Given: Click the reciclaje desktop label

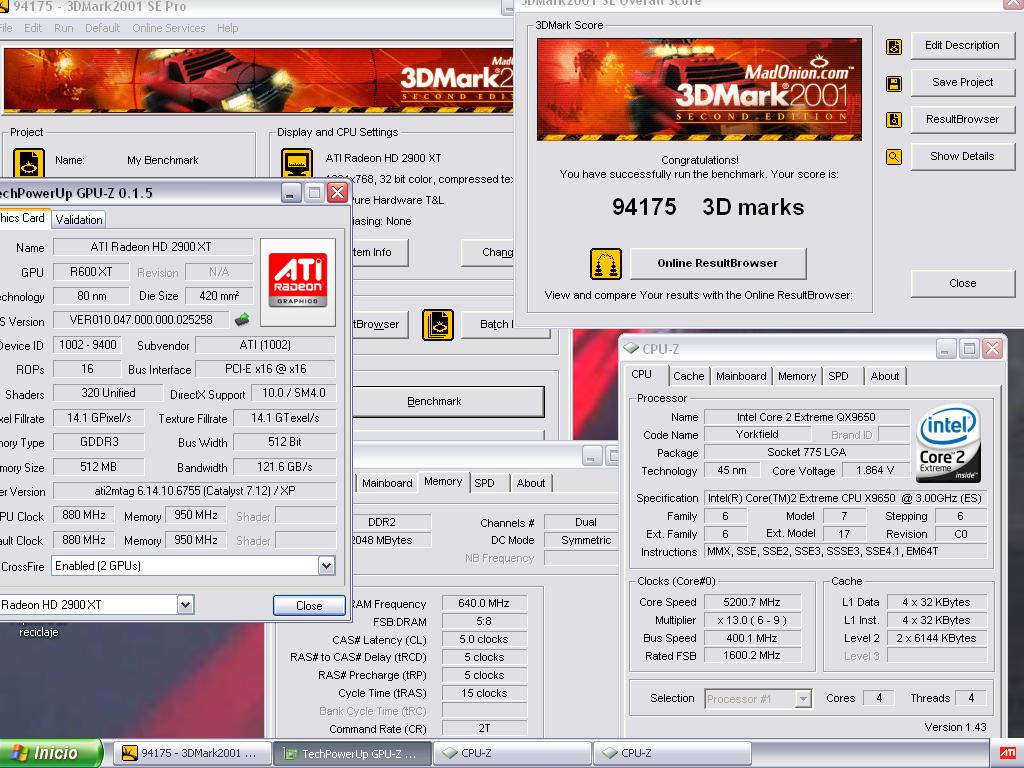Looking at the screenshot, I should tap(39, 632).
